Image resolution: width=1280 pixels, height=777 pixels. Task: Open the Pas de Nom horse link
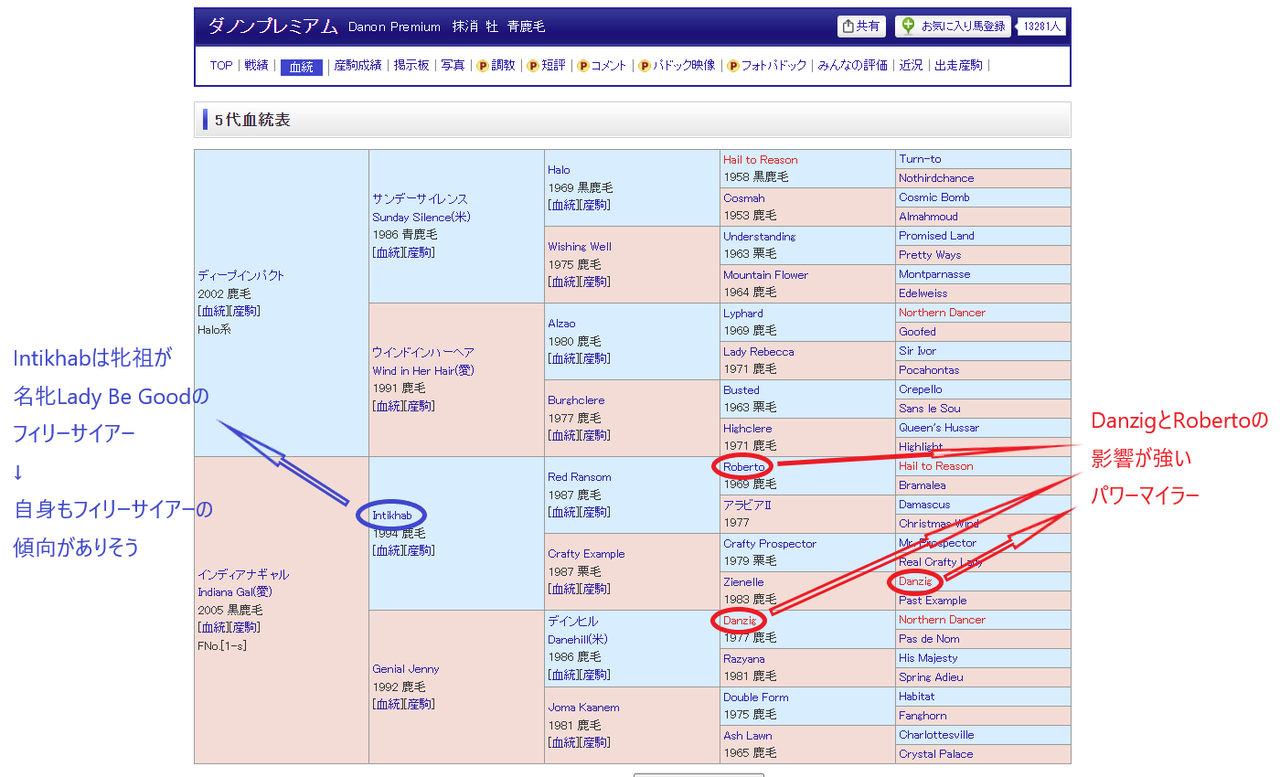point(929,639)
